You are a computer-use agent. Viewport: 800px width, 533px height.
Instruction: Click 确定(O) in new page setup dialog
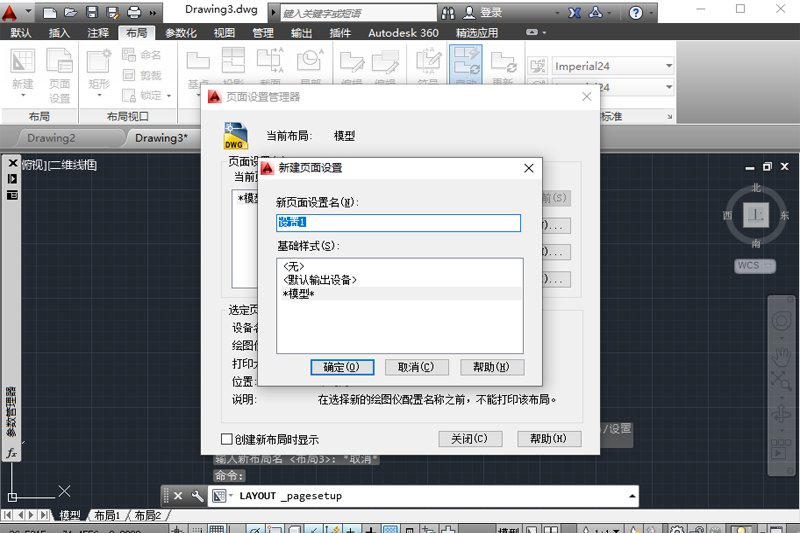[342, 367]
